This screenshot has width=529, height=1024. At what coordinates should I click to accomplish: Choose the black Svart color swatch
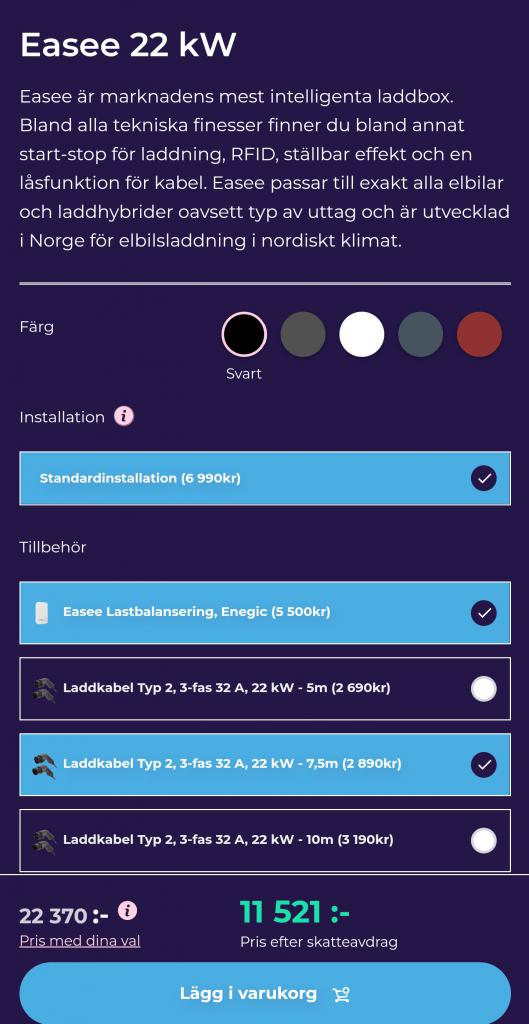[244, 334]
